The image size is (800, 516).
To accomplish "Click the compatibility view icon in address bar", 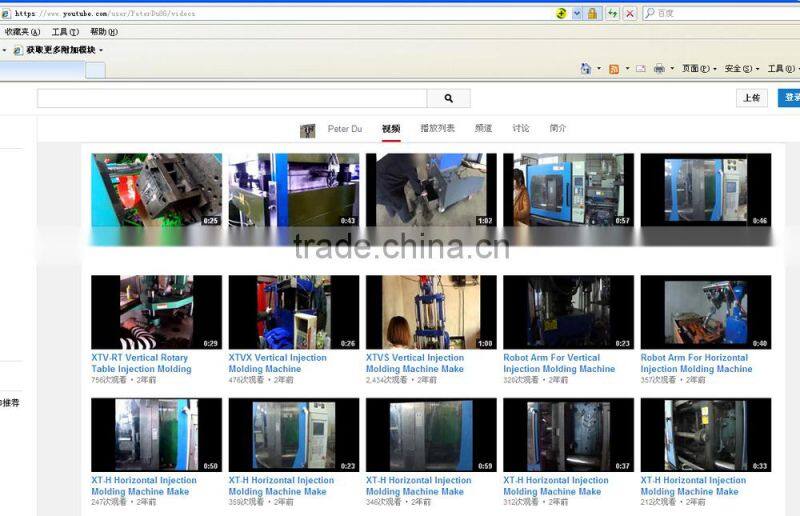I will coord(562,13).
